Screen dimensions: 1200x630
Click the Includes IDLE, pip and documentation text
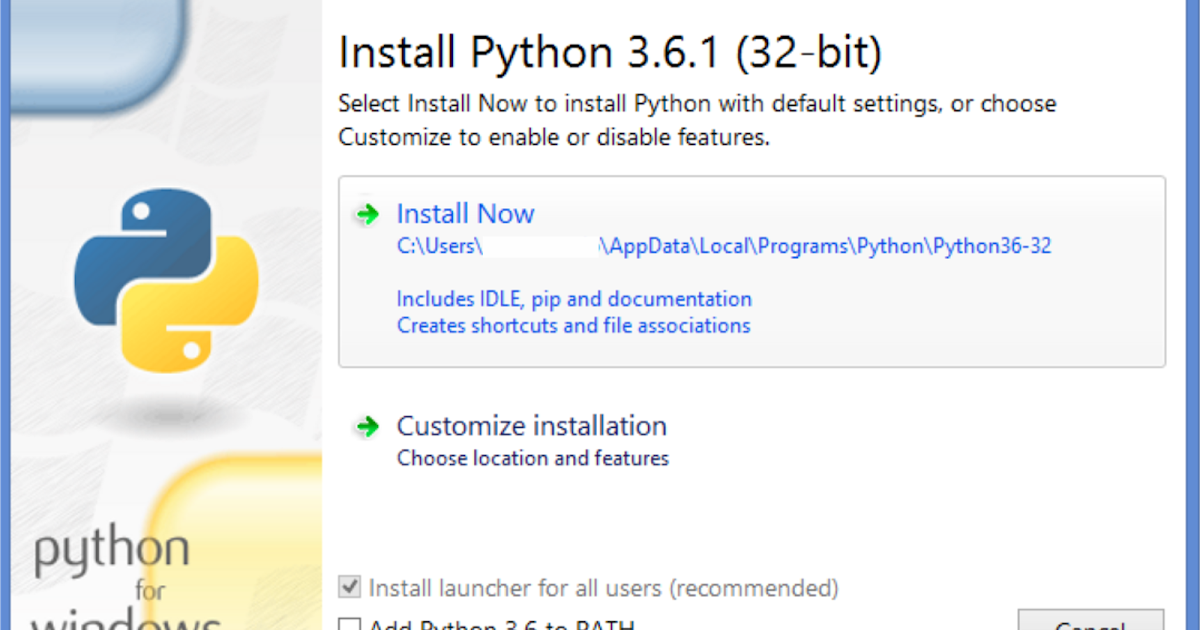pos(574,298)
